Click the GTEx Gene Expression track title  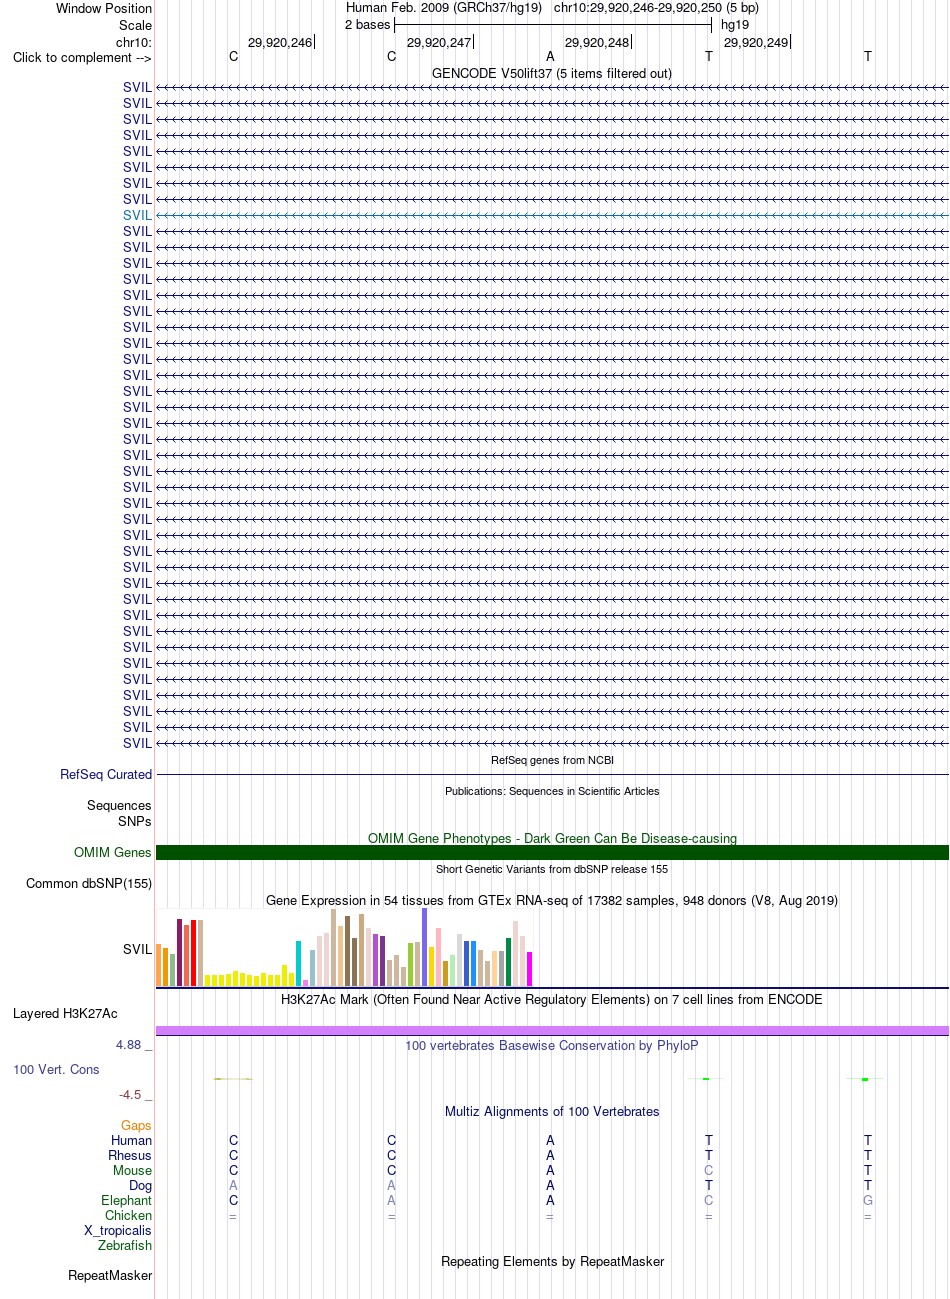[552, 901]
